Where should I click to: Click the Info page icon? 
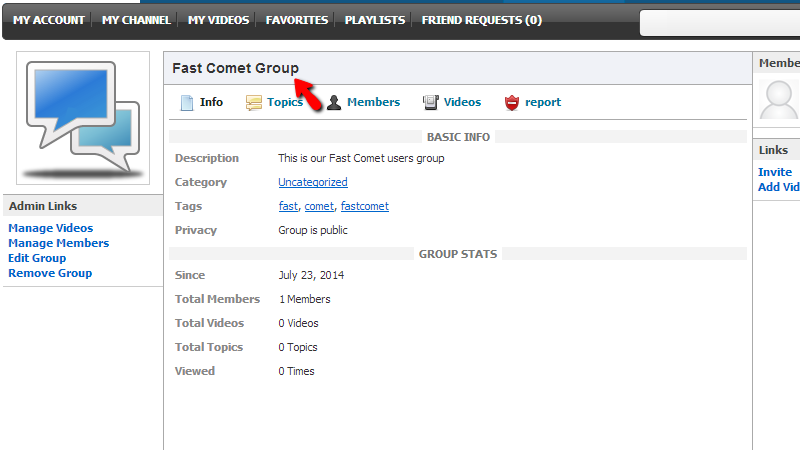click(x=187, y=103)
